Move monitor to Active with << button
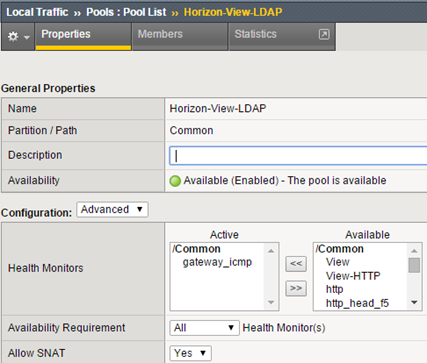This screenshot has height=363, width=427. (x=296, y=264)
